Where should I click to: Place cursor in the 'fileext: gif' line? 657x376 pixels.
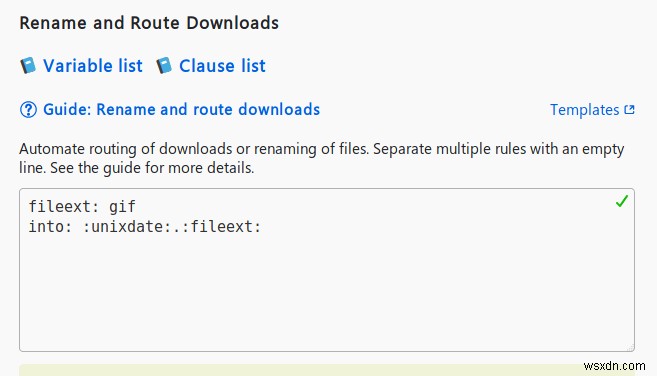tap(82, 207)
